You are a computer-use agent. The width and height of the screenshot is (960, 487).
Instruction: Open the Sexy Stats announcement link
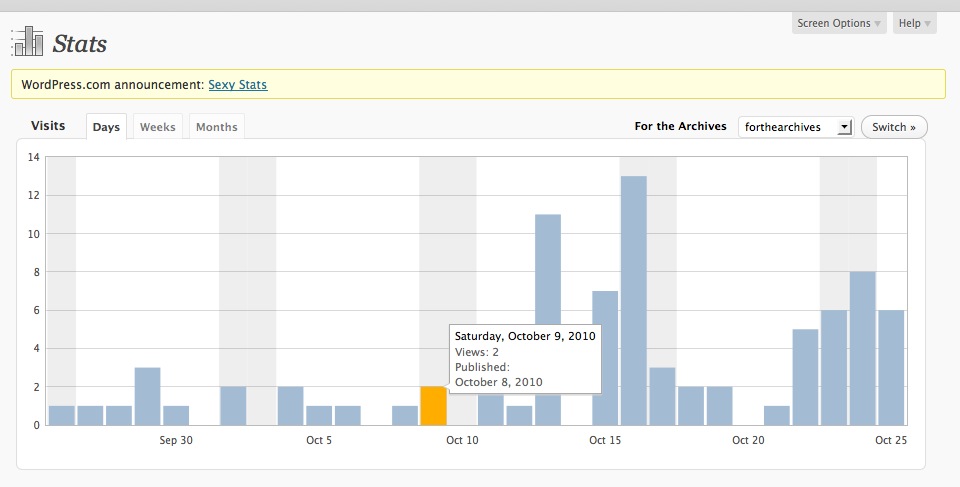pyautogui.click(x=237, y=85)
